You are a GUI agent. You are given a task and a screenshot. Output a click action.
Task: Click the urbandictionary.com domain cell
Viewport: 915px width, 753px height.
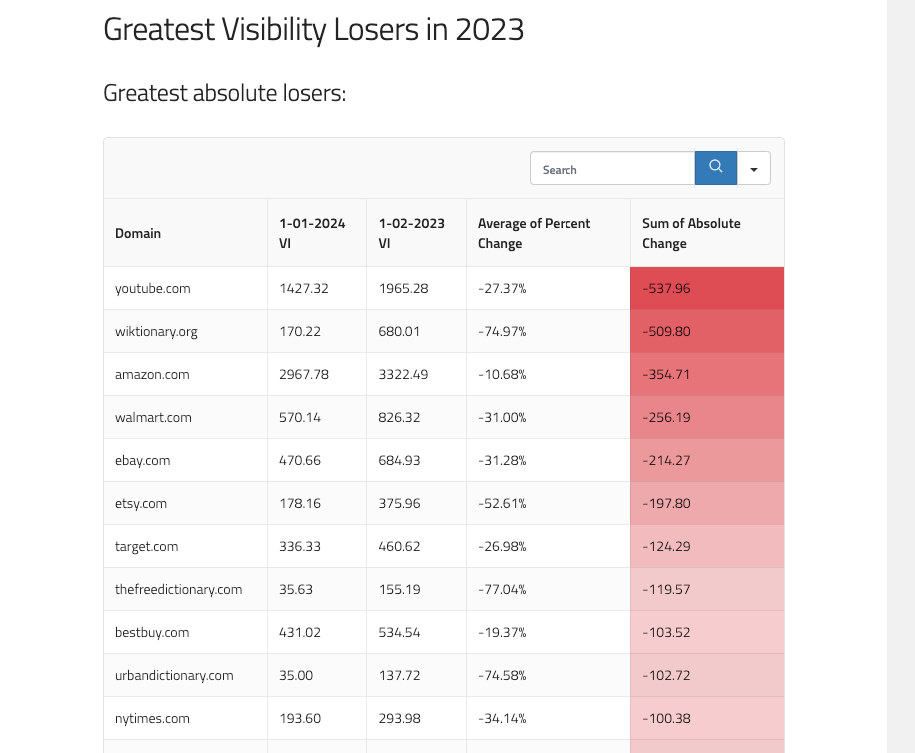tap(174, 675)
